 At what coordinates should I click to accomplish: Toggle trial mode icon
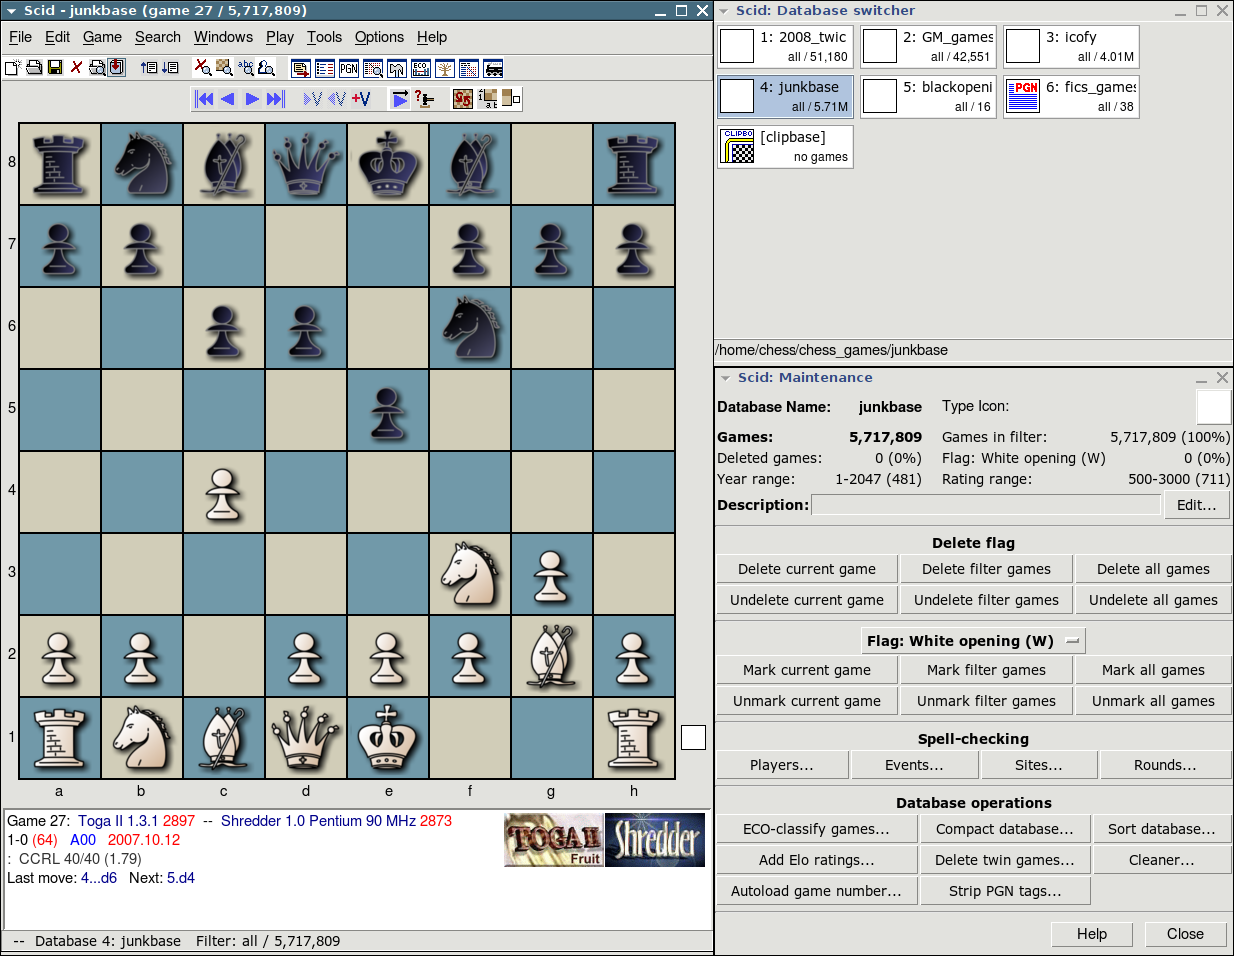(x=424, y=98)
